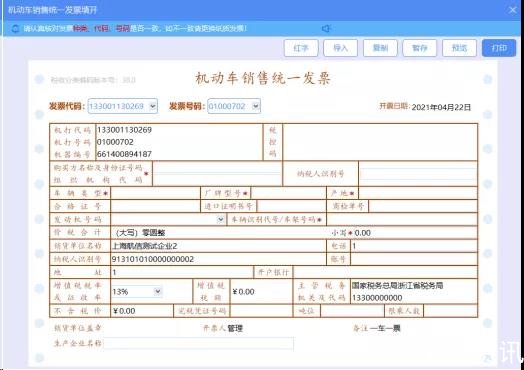The image size is (524, 370).
Task: Click the date 2021年04月22日
Action: tap(441, 107)
